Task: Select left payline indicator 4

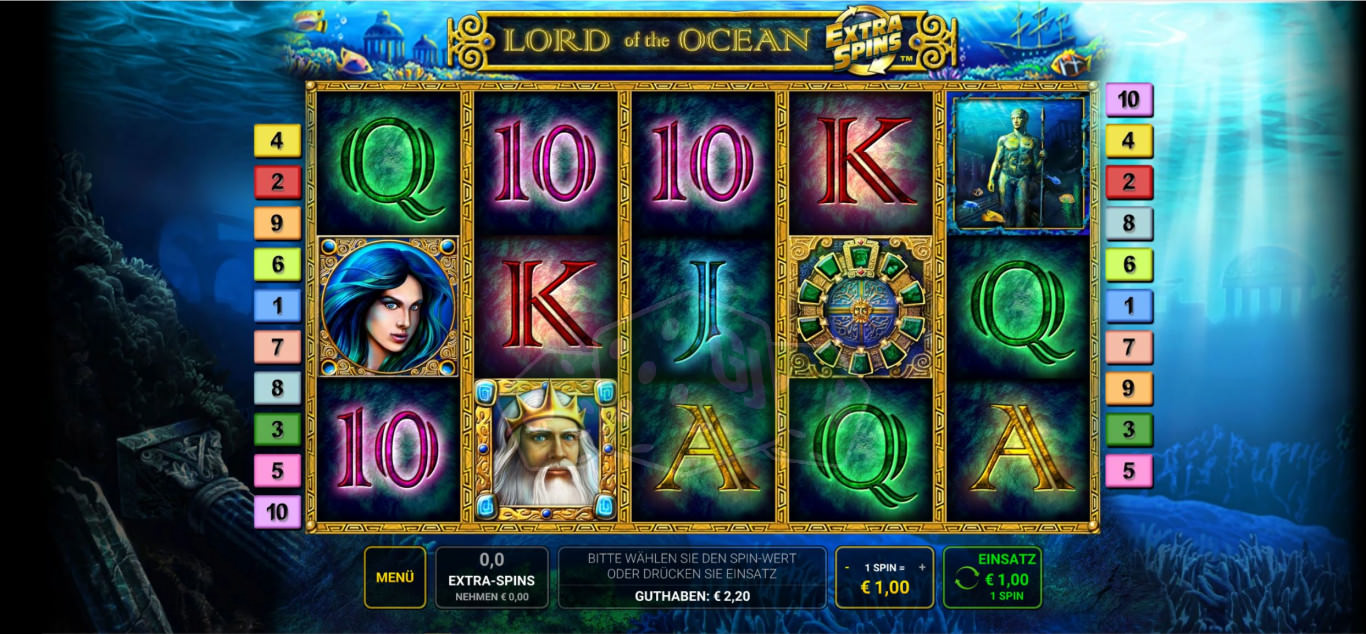Action: pyautogui.click(x=277, y=141)
